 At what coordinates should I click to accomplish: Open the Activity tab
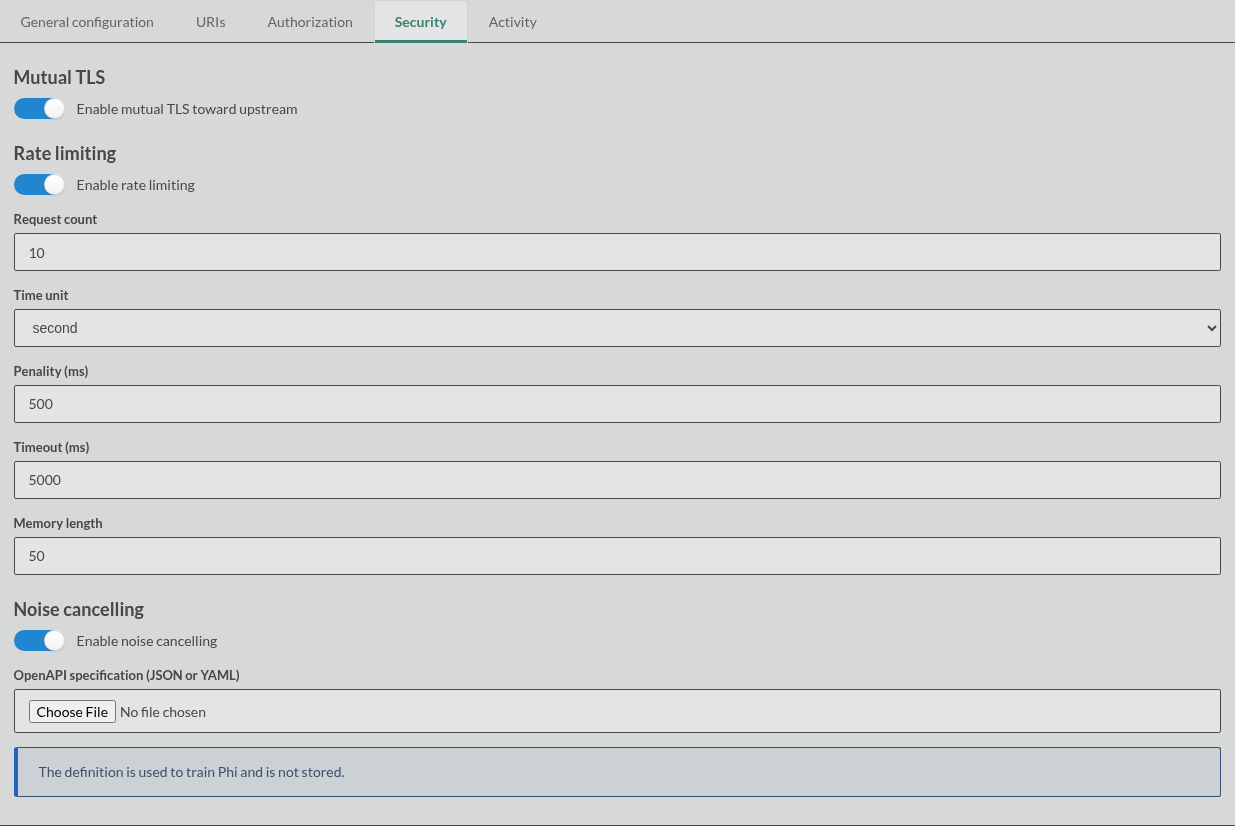[513, 22]
